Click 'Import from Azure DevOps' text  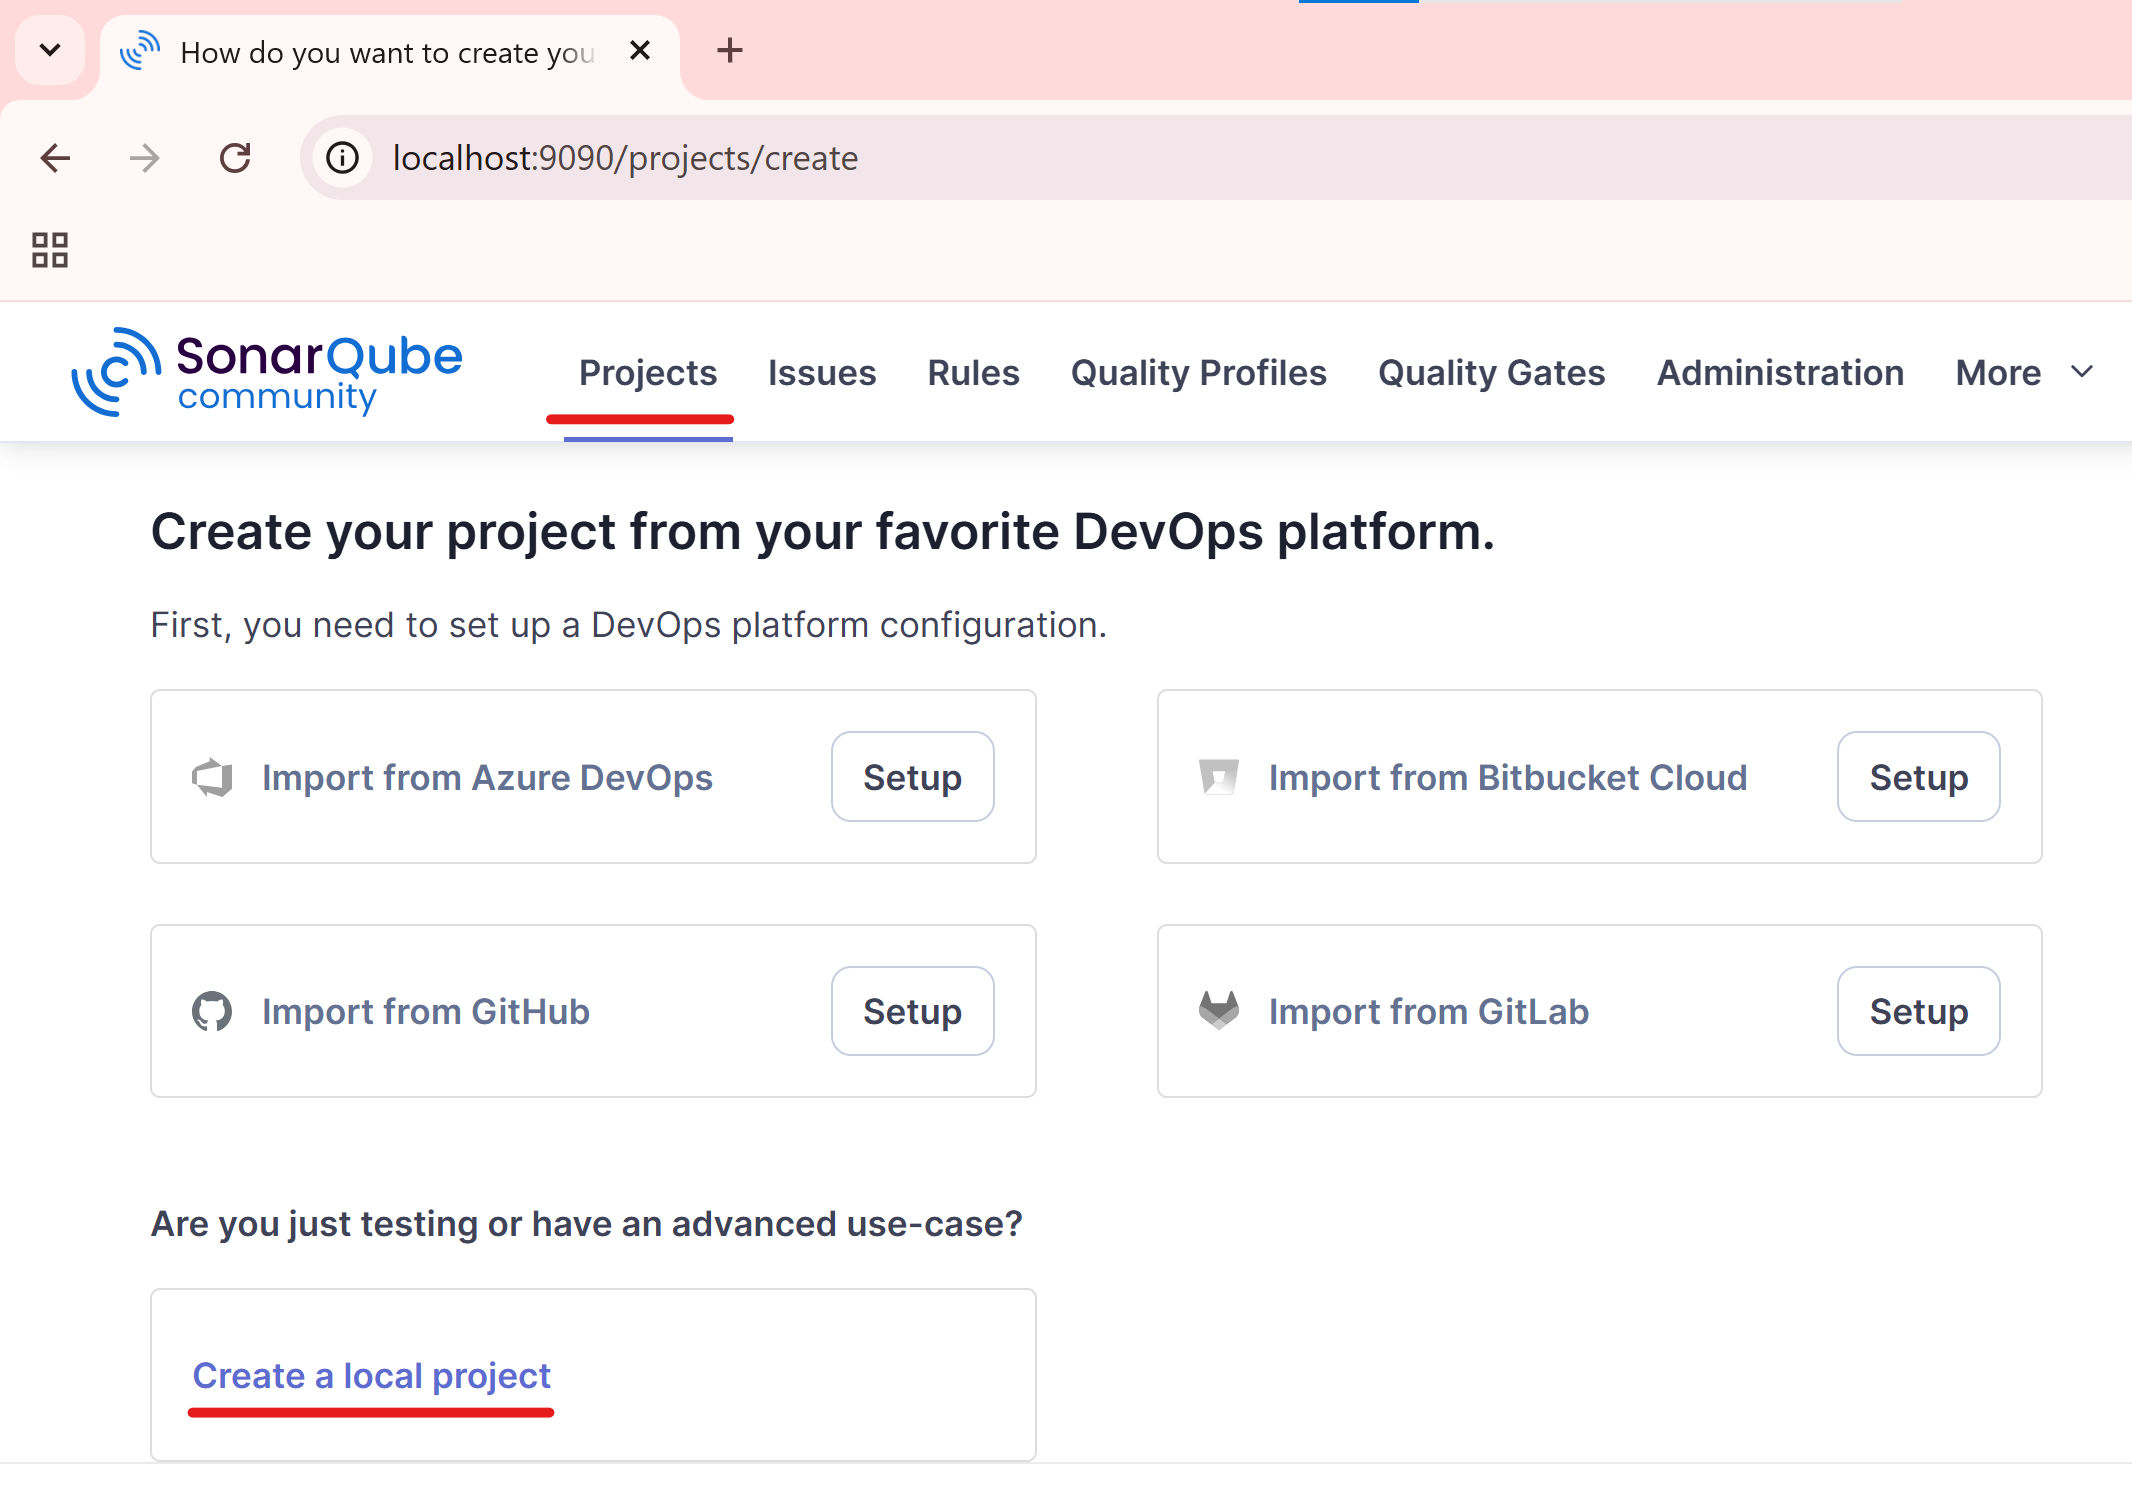coord(487,778)
